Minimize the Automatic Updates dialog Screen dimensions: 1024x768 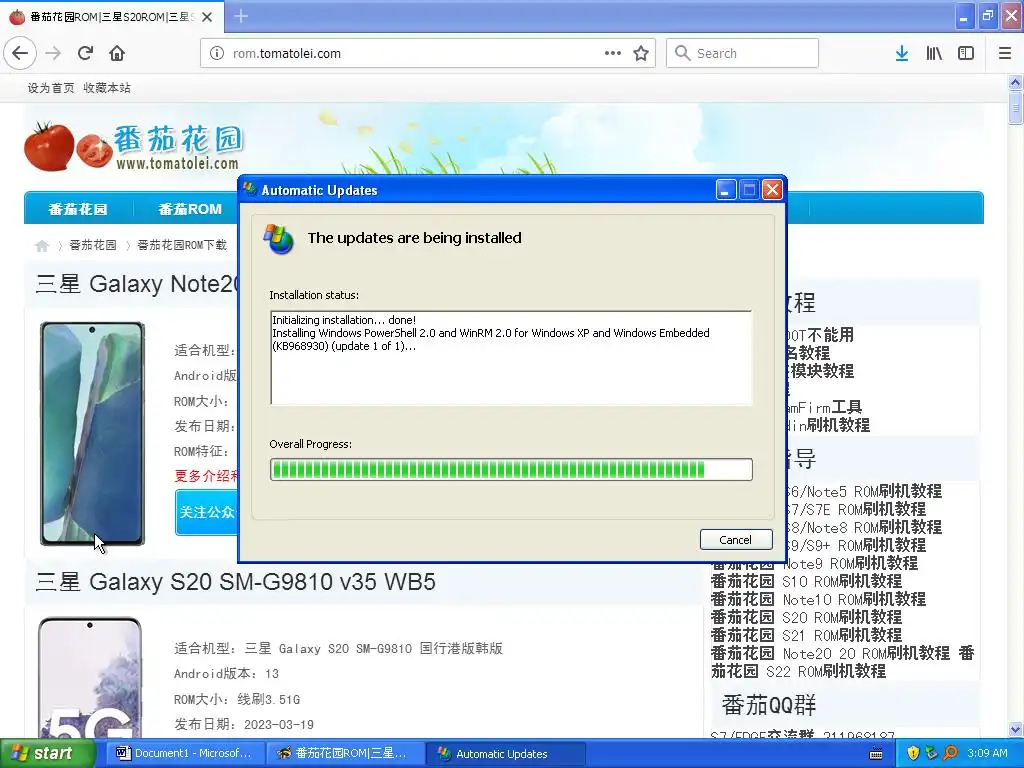click(726, 190)
